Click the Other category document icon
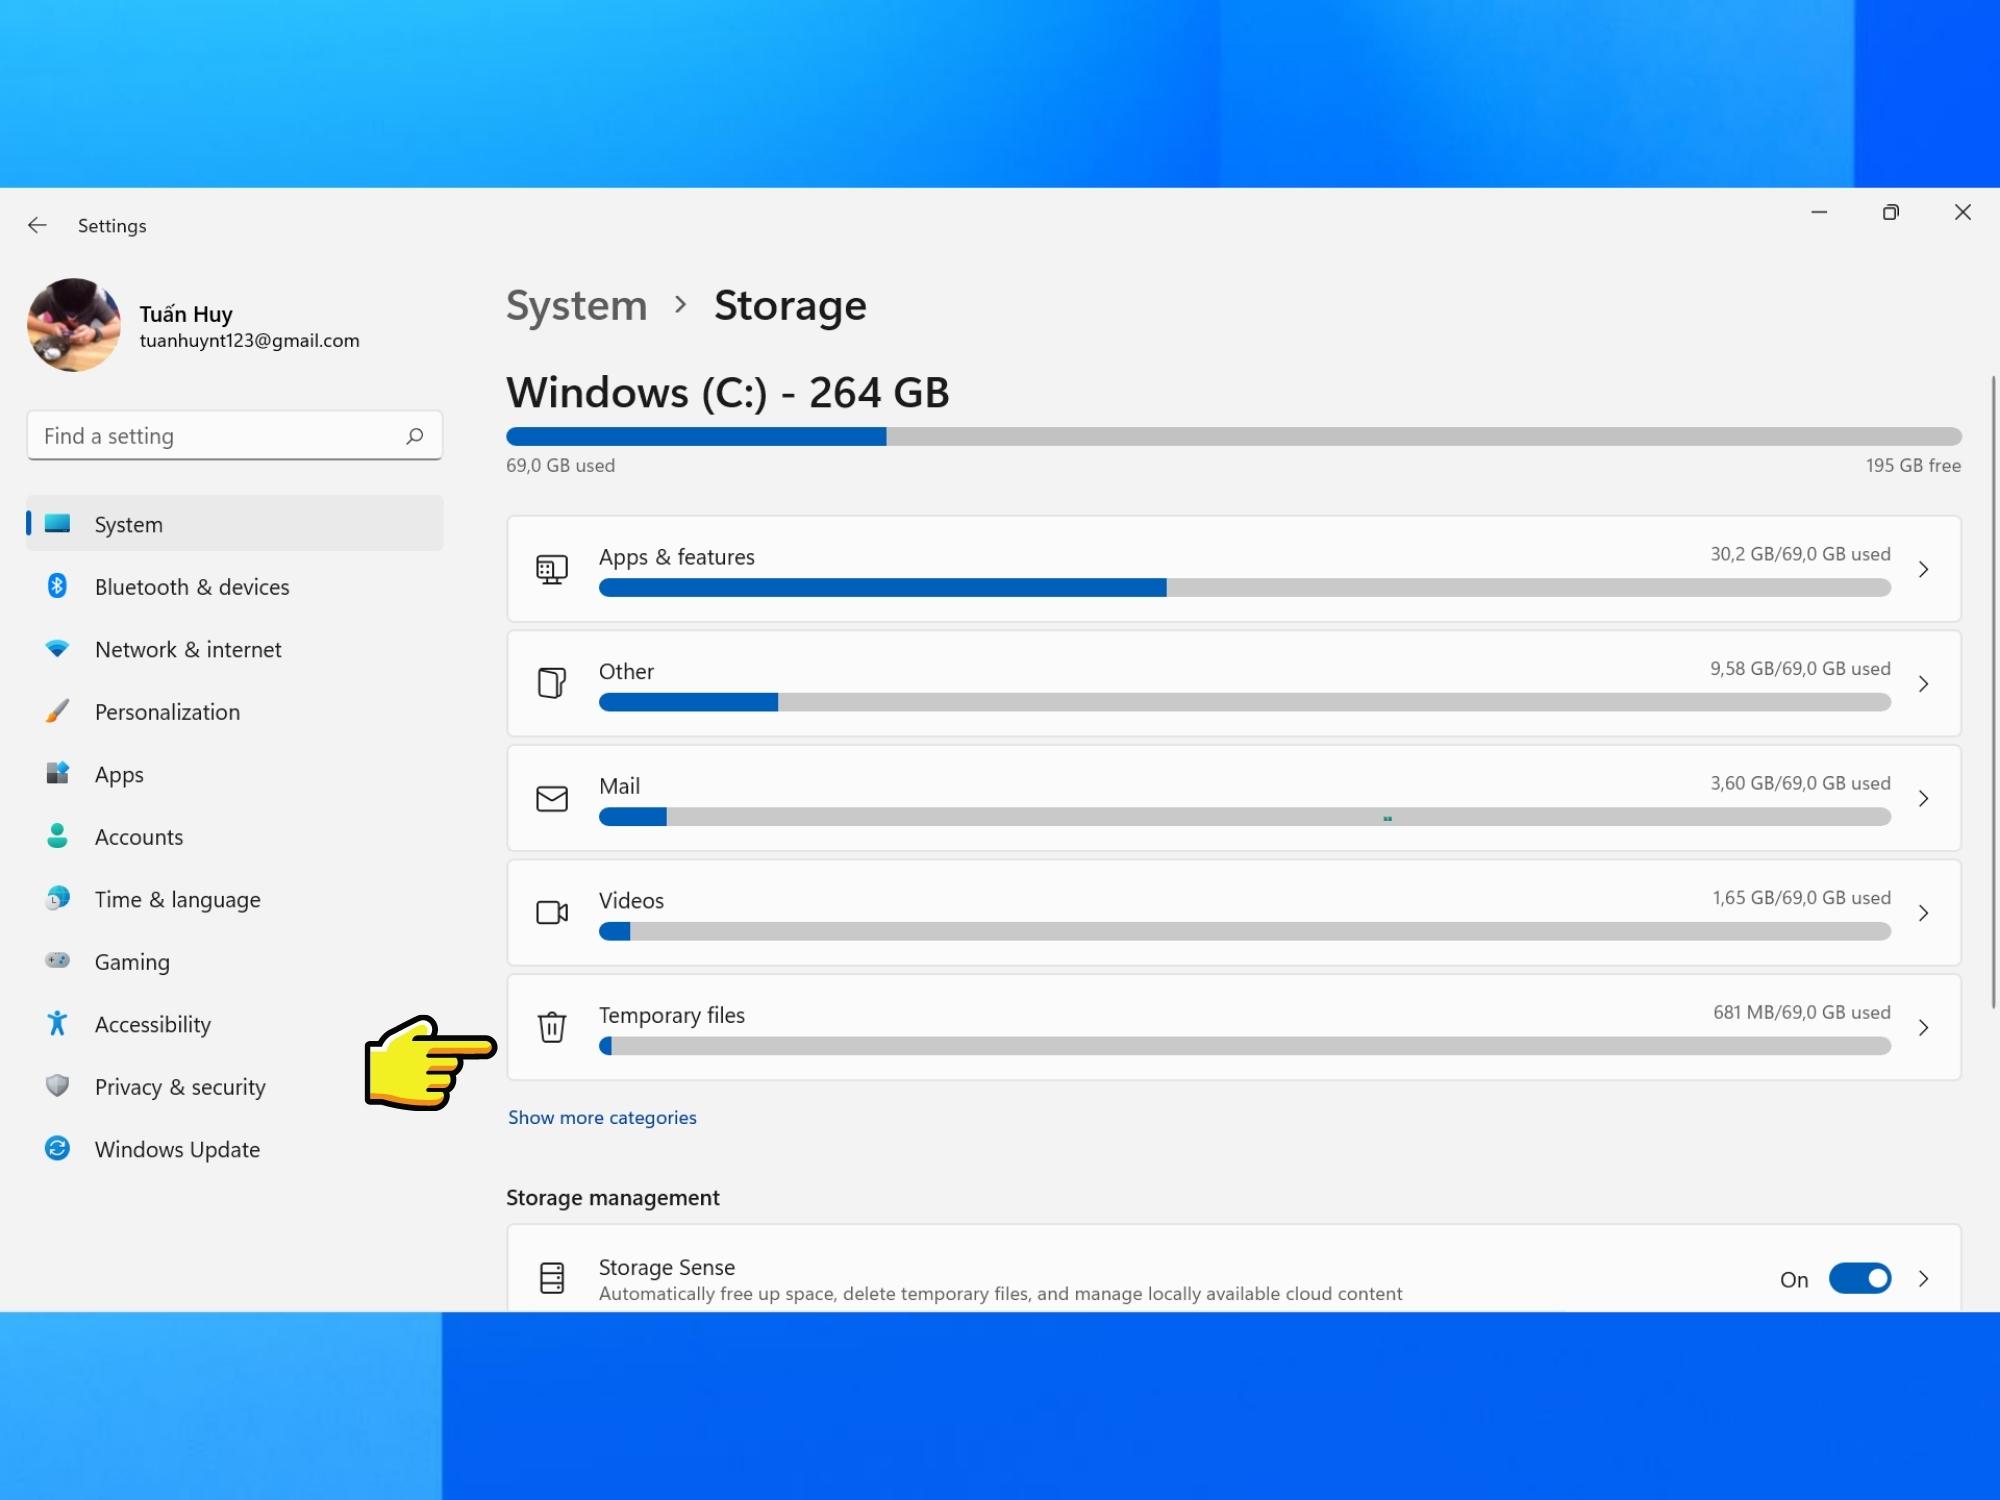This screenshot has height=1500, width=2000. coord(552,683)
